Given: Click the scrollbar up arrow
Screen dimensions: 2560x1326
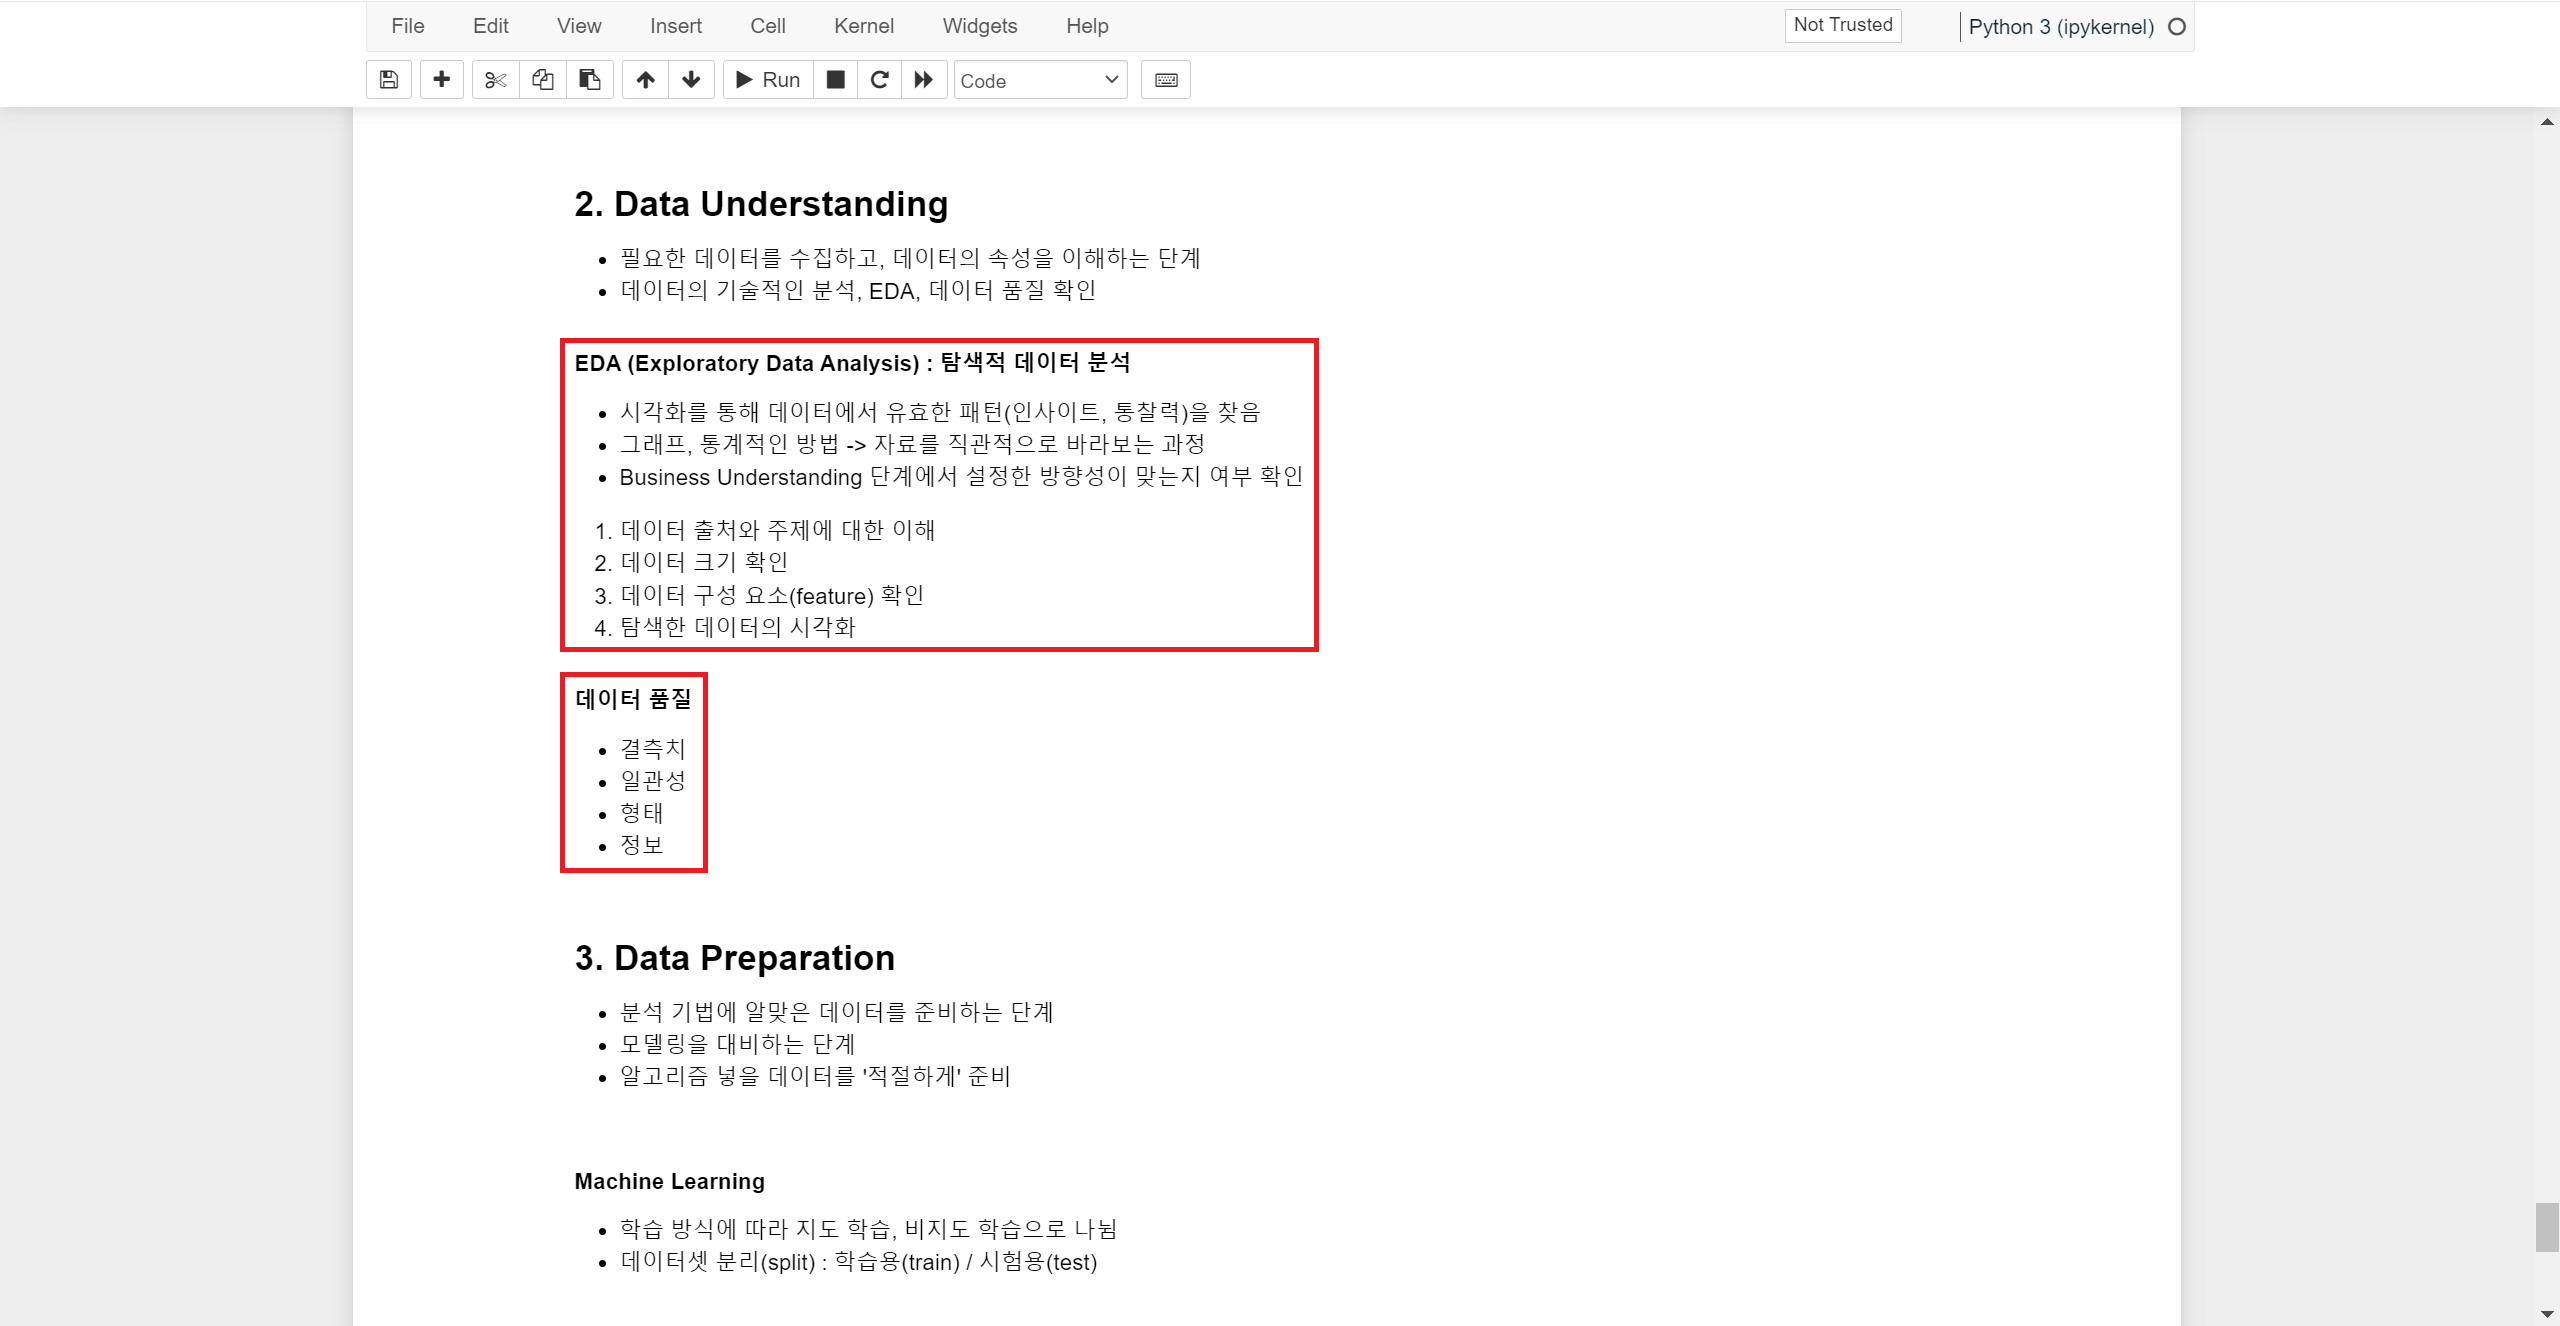Looking at the screenshot, I should click(2547, 122).
